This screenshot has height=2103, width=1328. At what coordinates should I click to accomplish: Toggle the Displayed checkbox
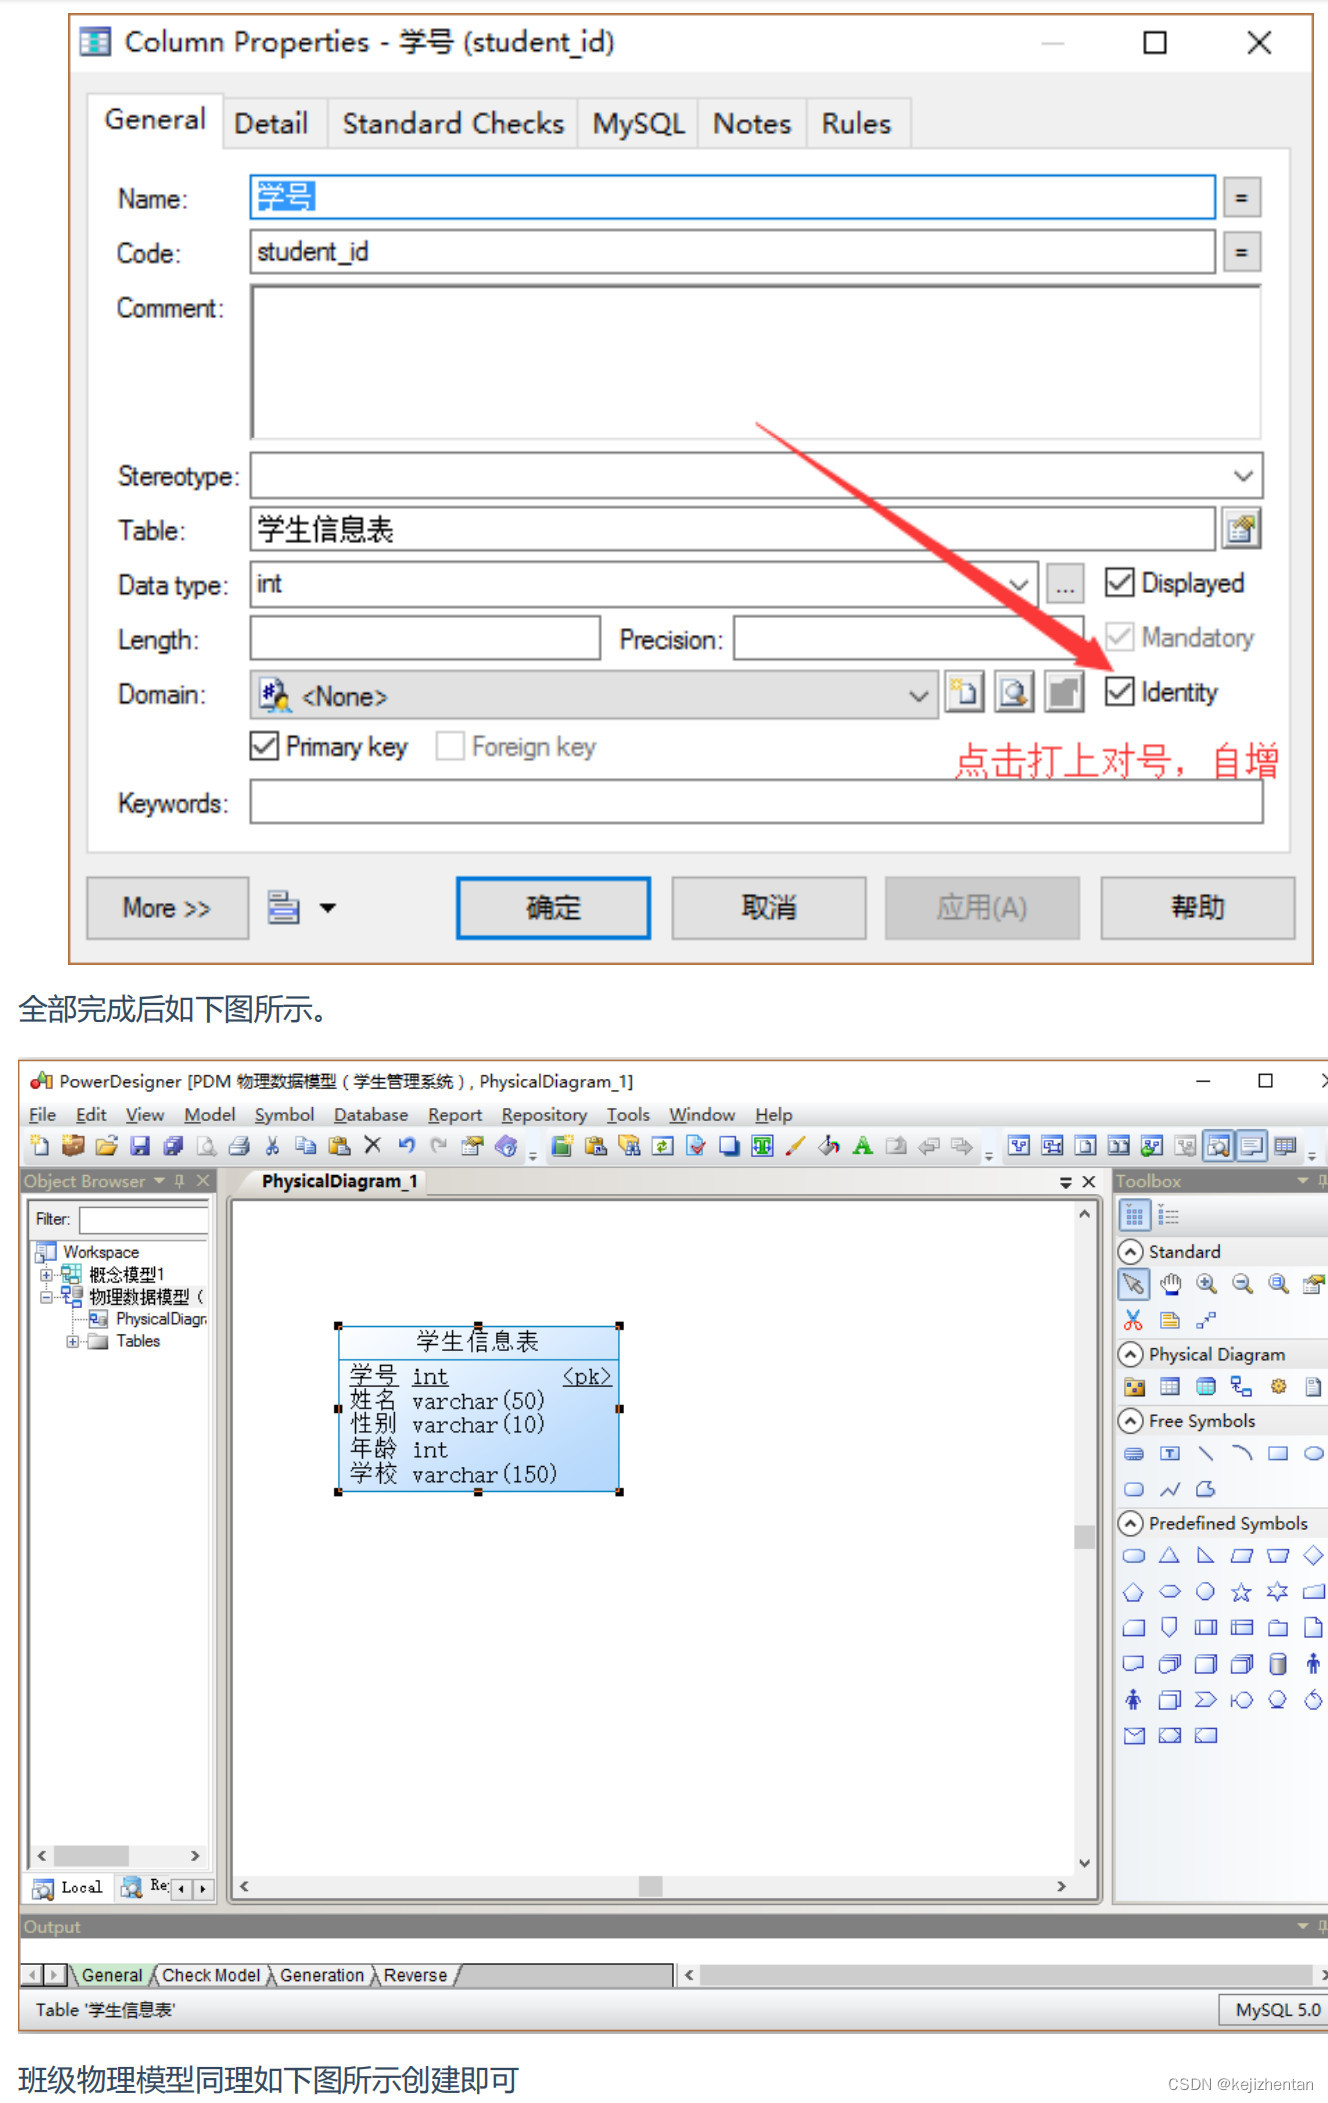pyautogui.click(x=1120, y=582)
